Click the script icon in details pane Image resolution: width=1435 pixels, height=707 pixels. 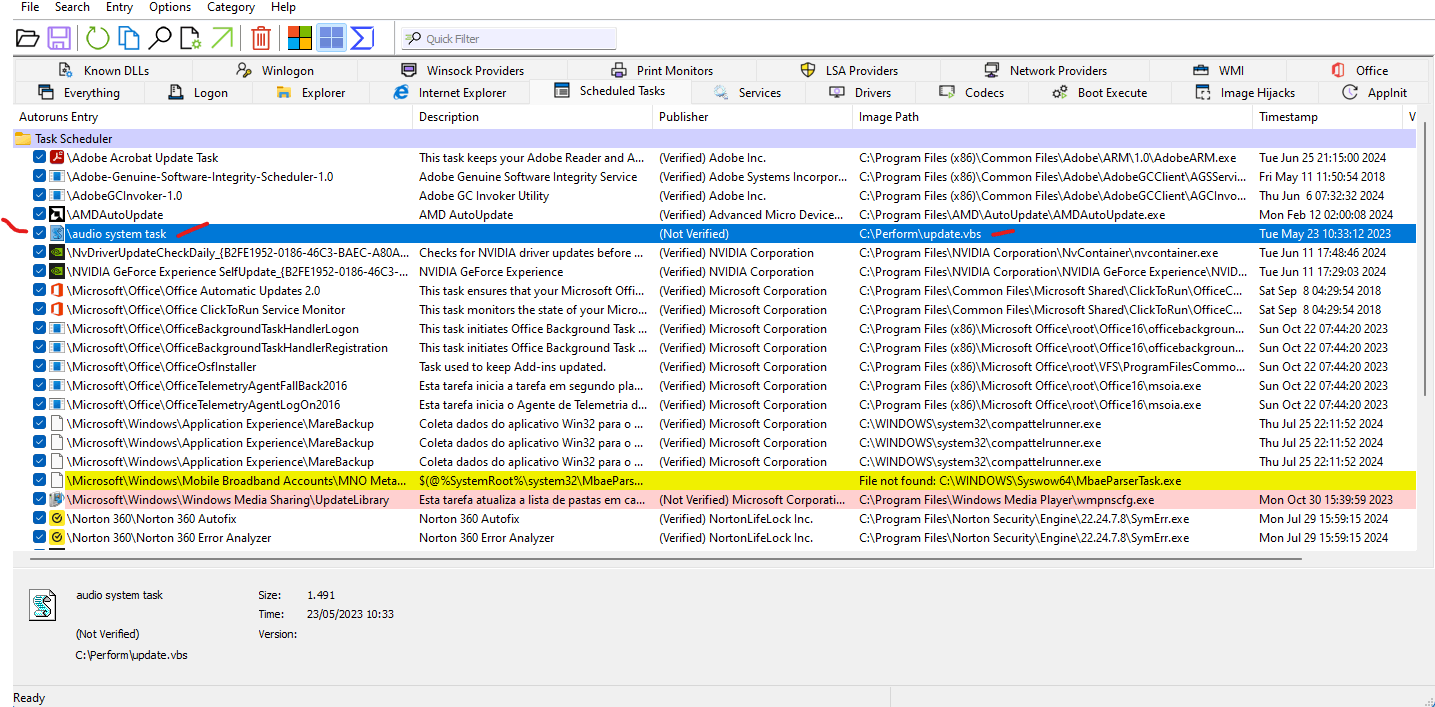pyautogui.click(x=43, y=605)
